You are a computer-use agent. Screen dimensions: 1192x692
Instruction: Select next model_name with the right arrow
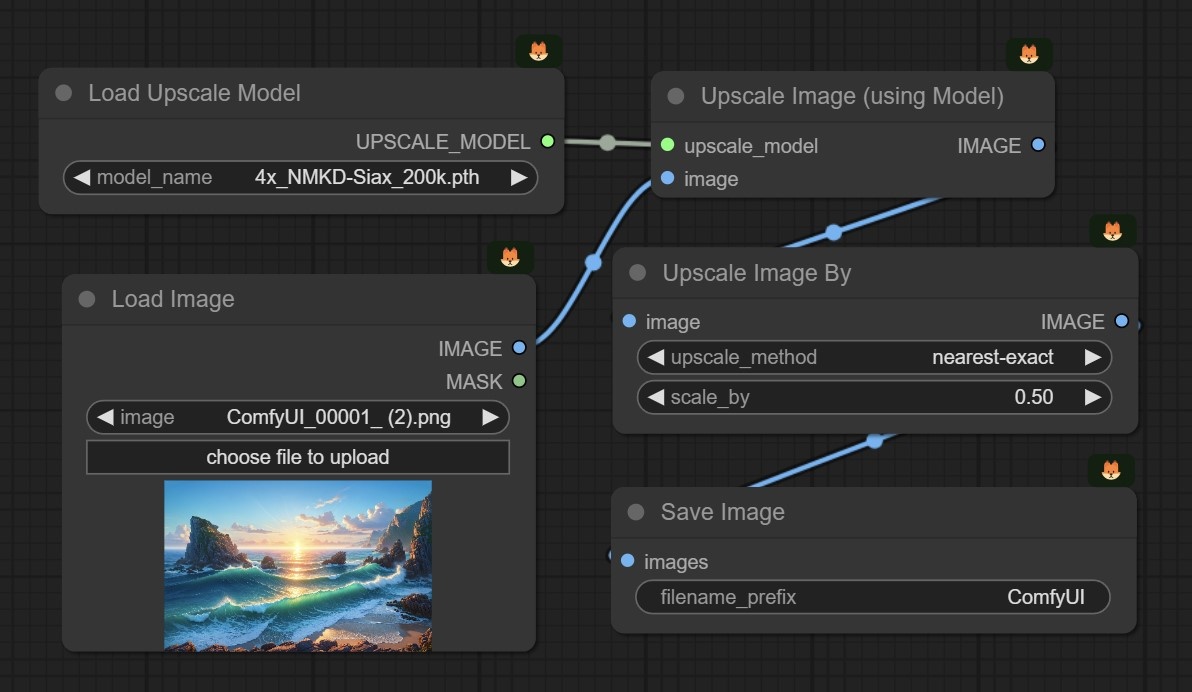pyautogui.click(x=518, y=178)
